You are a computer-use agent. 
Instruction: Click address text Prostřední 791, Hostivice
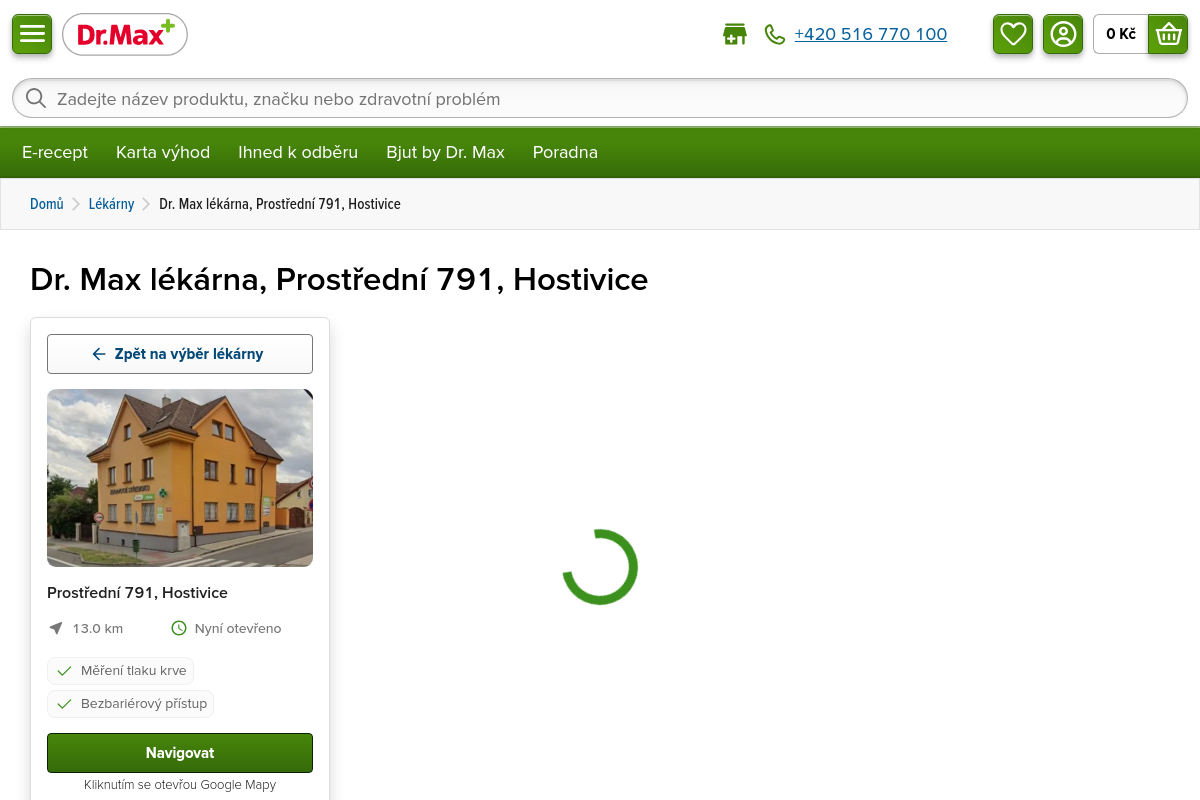tap(137, 592)
